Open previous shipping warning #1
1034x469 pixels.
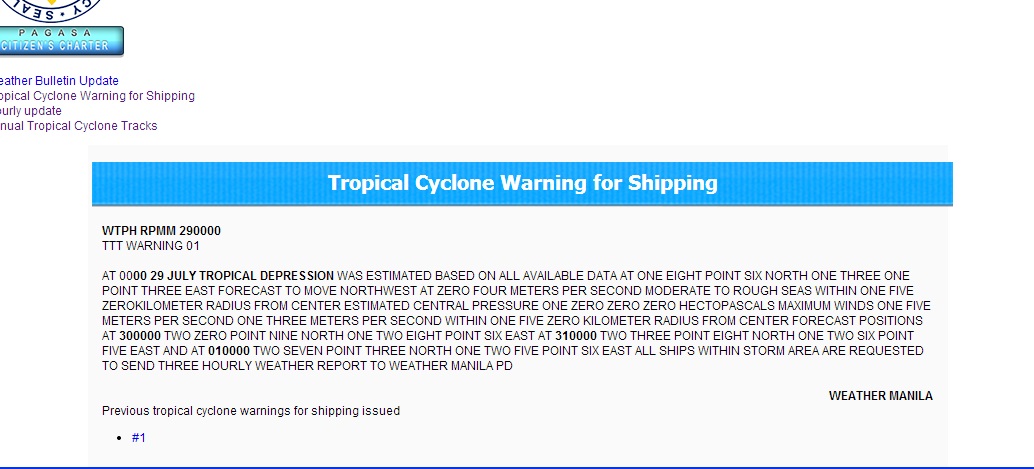[x=139, y=438]
